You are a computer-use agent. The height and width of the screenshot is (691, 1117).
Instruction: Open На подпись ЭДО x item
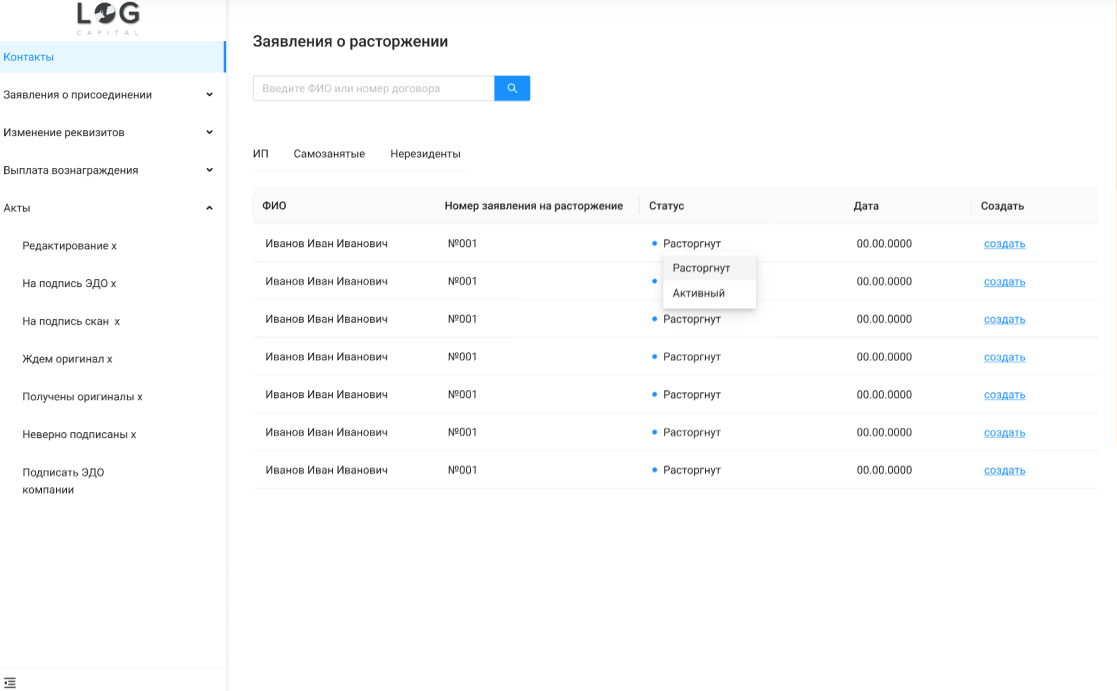69,284
